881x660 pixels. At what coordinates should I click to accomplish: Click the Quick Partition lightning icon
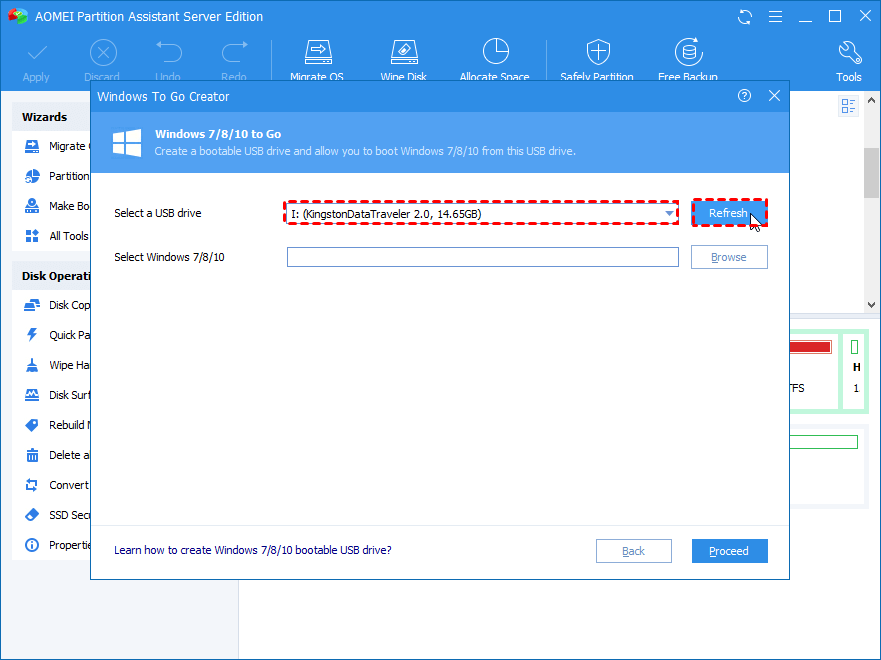pyautogui.click(x=32, y=335)
